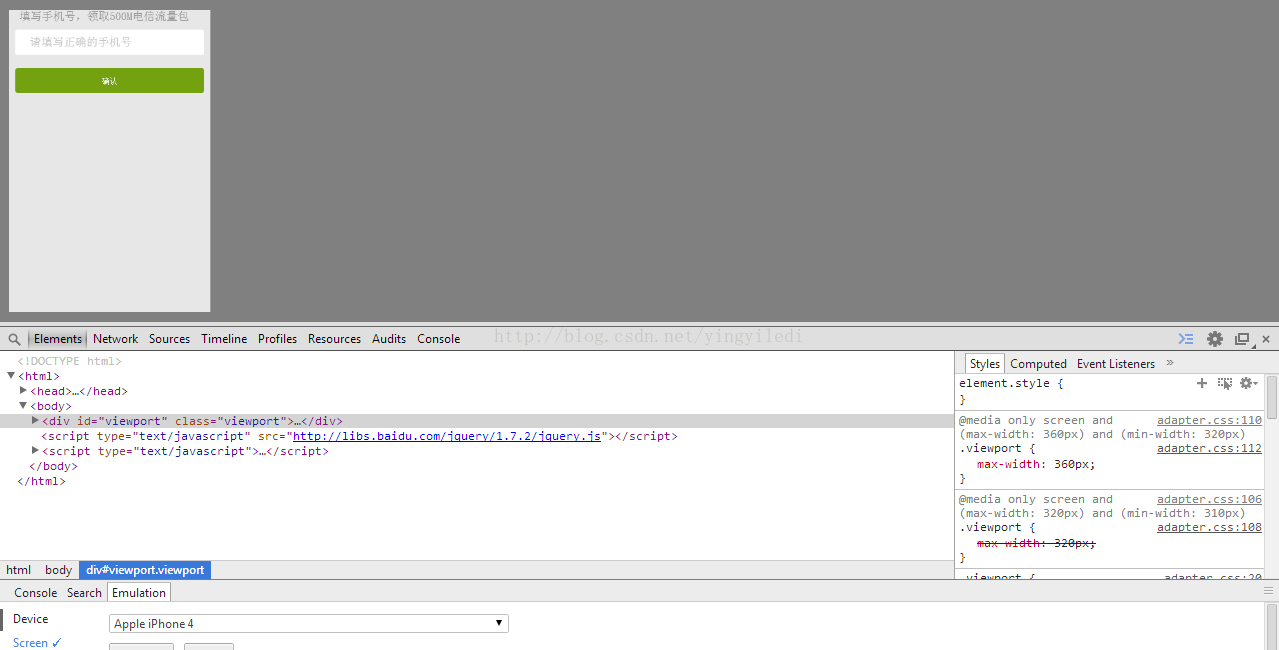1279x650 pixels.
Task: Click the closing </html> tag line
Action: tap(41, 481)
